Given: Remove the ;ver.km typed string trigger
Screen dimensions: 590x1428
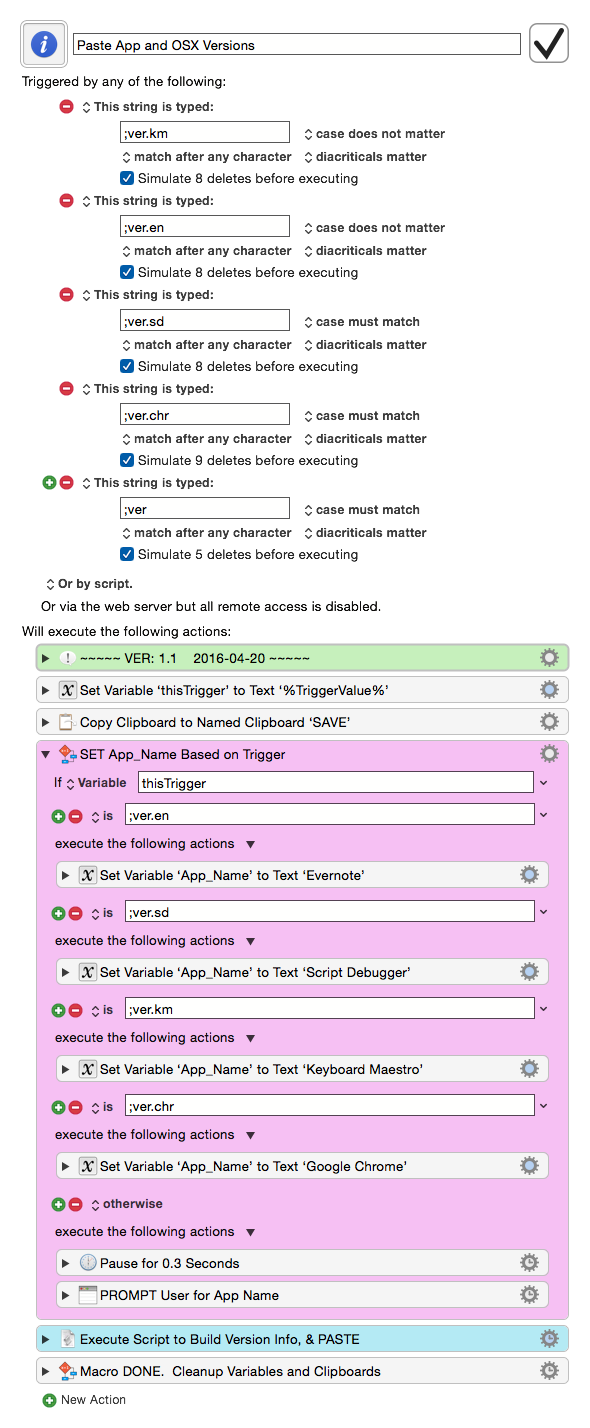Looking at the screenshot, I should (67, 107).
